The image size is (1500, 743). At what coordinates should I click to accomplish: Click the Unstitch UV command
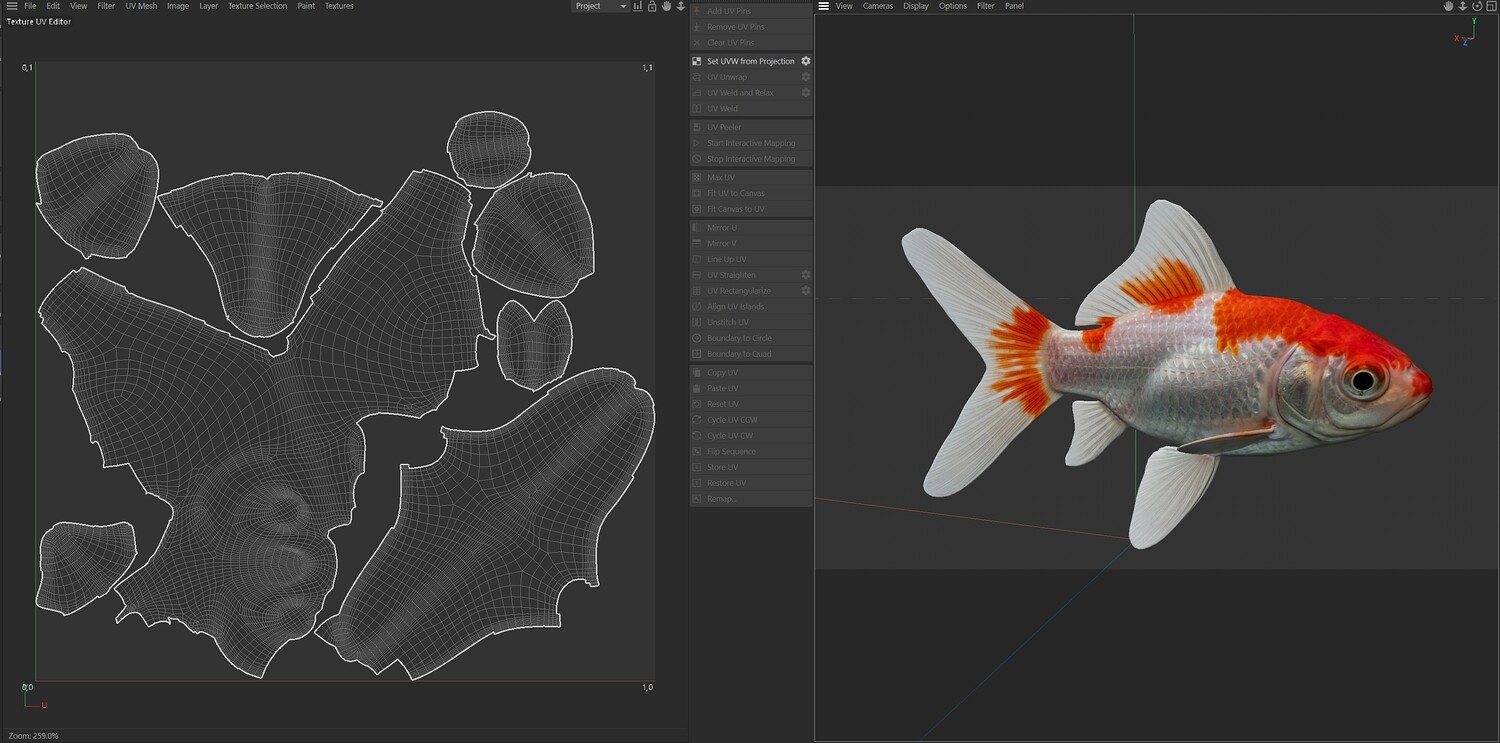pos(751,323)
